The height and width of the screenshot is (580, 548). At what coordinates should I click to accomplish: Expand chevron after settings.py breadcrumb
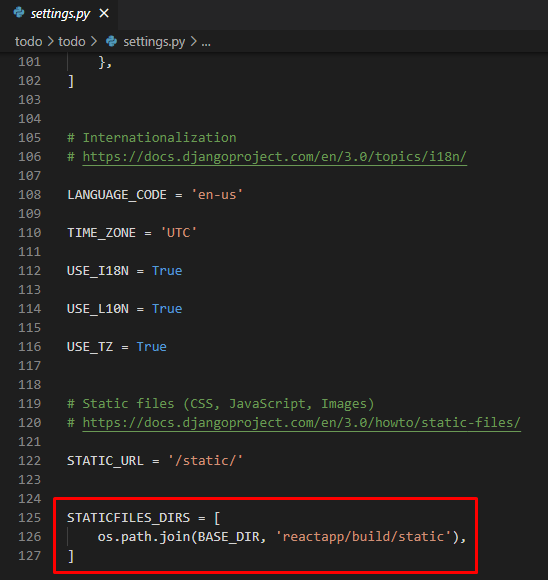pyautogui.click(x=193, y=41)
